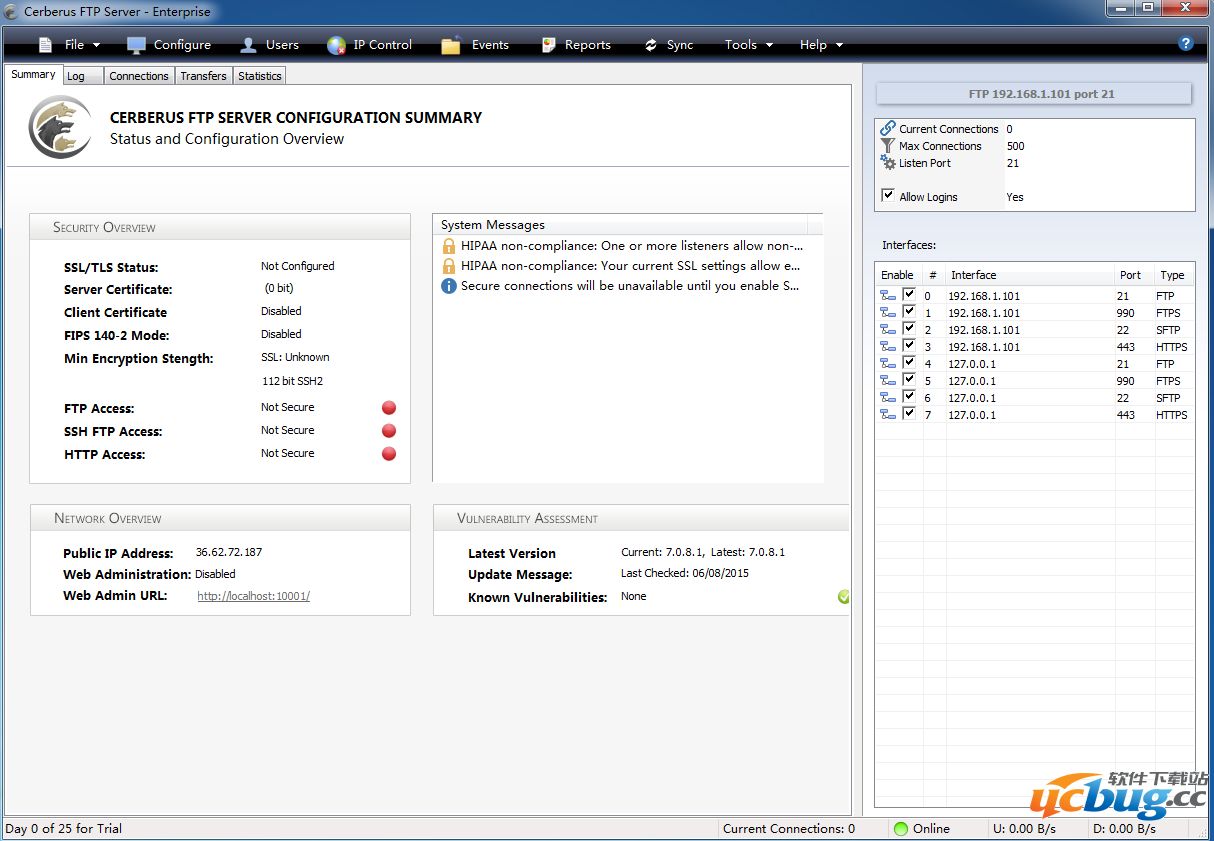Disable interface 2 SFTP 192.168.1.101 checkbox
The width and height of the screenshot is (1214, 841).
point(909,329)
